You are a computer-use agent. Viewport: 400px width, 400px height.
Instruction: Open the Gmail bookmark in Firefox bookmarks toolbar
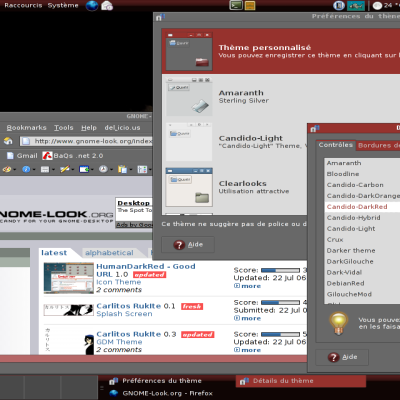(22, 156)
